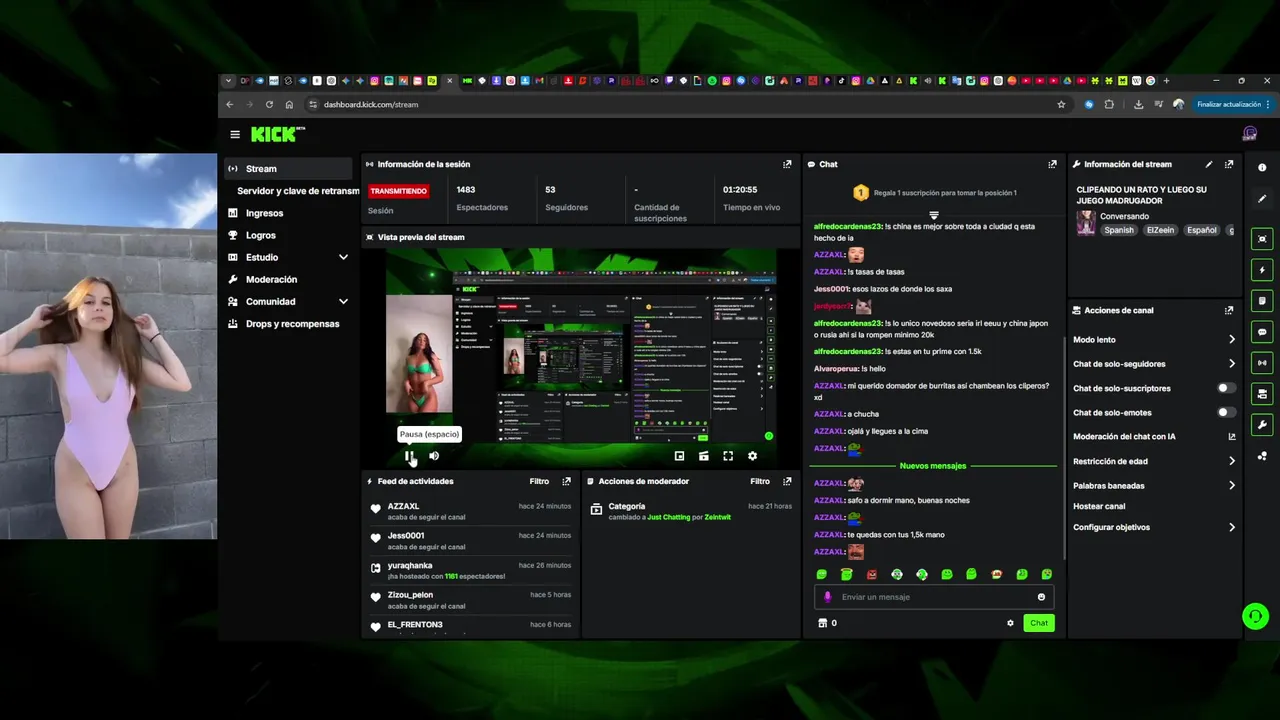Viewport: 1280px width, 720px height.
Task: Select Stream in the sidebar
Action: coord(288,168)
